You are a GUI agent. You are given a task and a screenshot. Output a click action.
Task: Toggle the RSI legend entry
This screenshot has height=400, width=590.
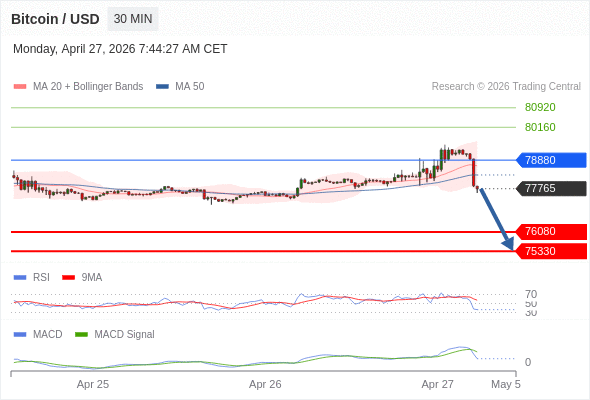coord(32,277)
